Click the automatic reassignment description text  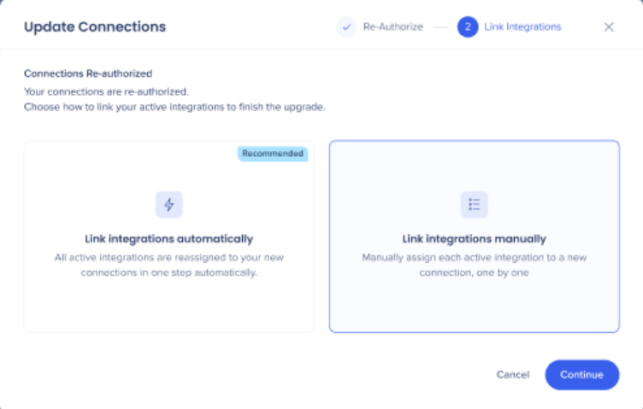[x=169, y=265]
